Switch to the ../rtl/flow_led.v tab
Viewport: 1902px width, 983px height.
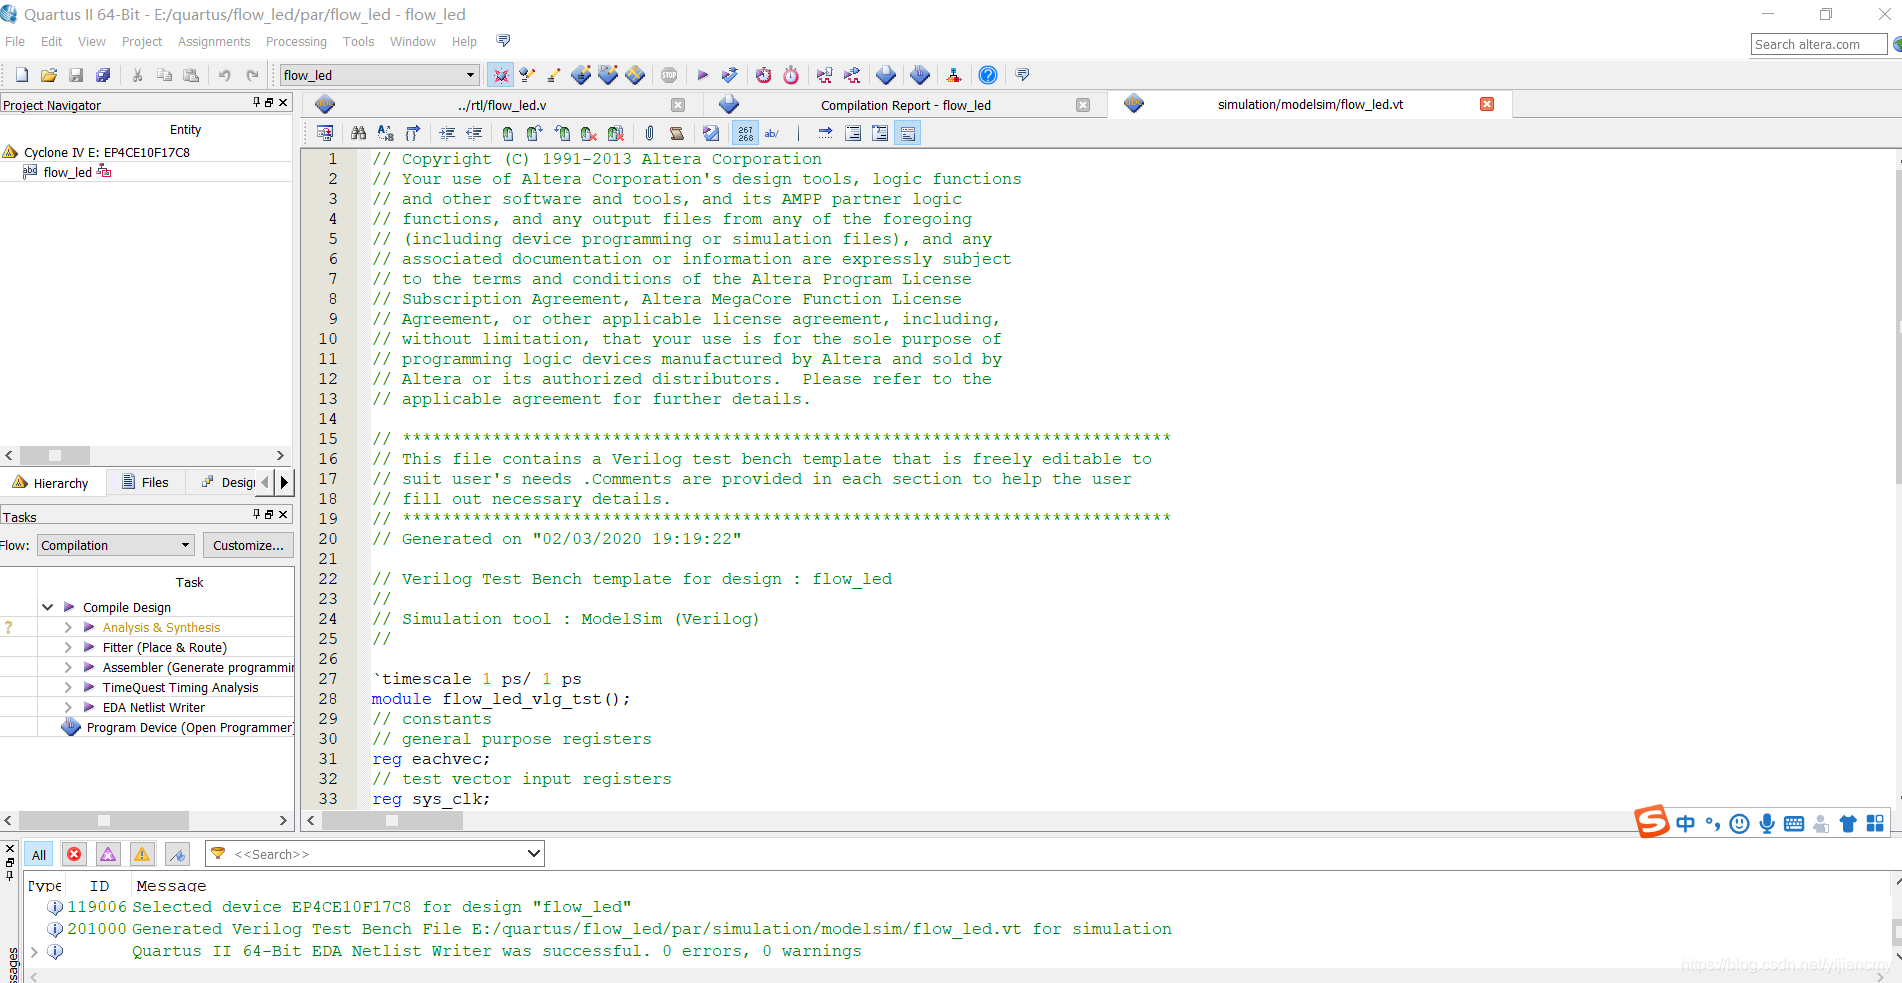[502, 105]
